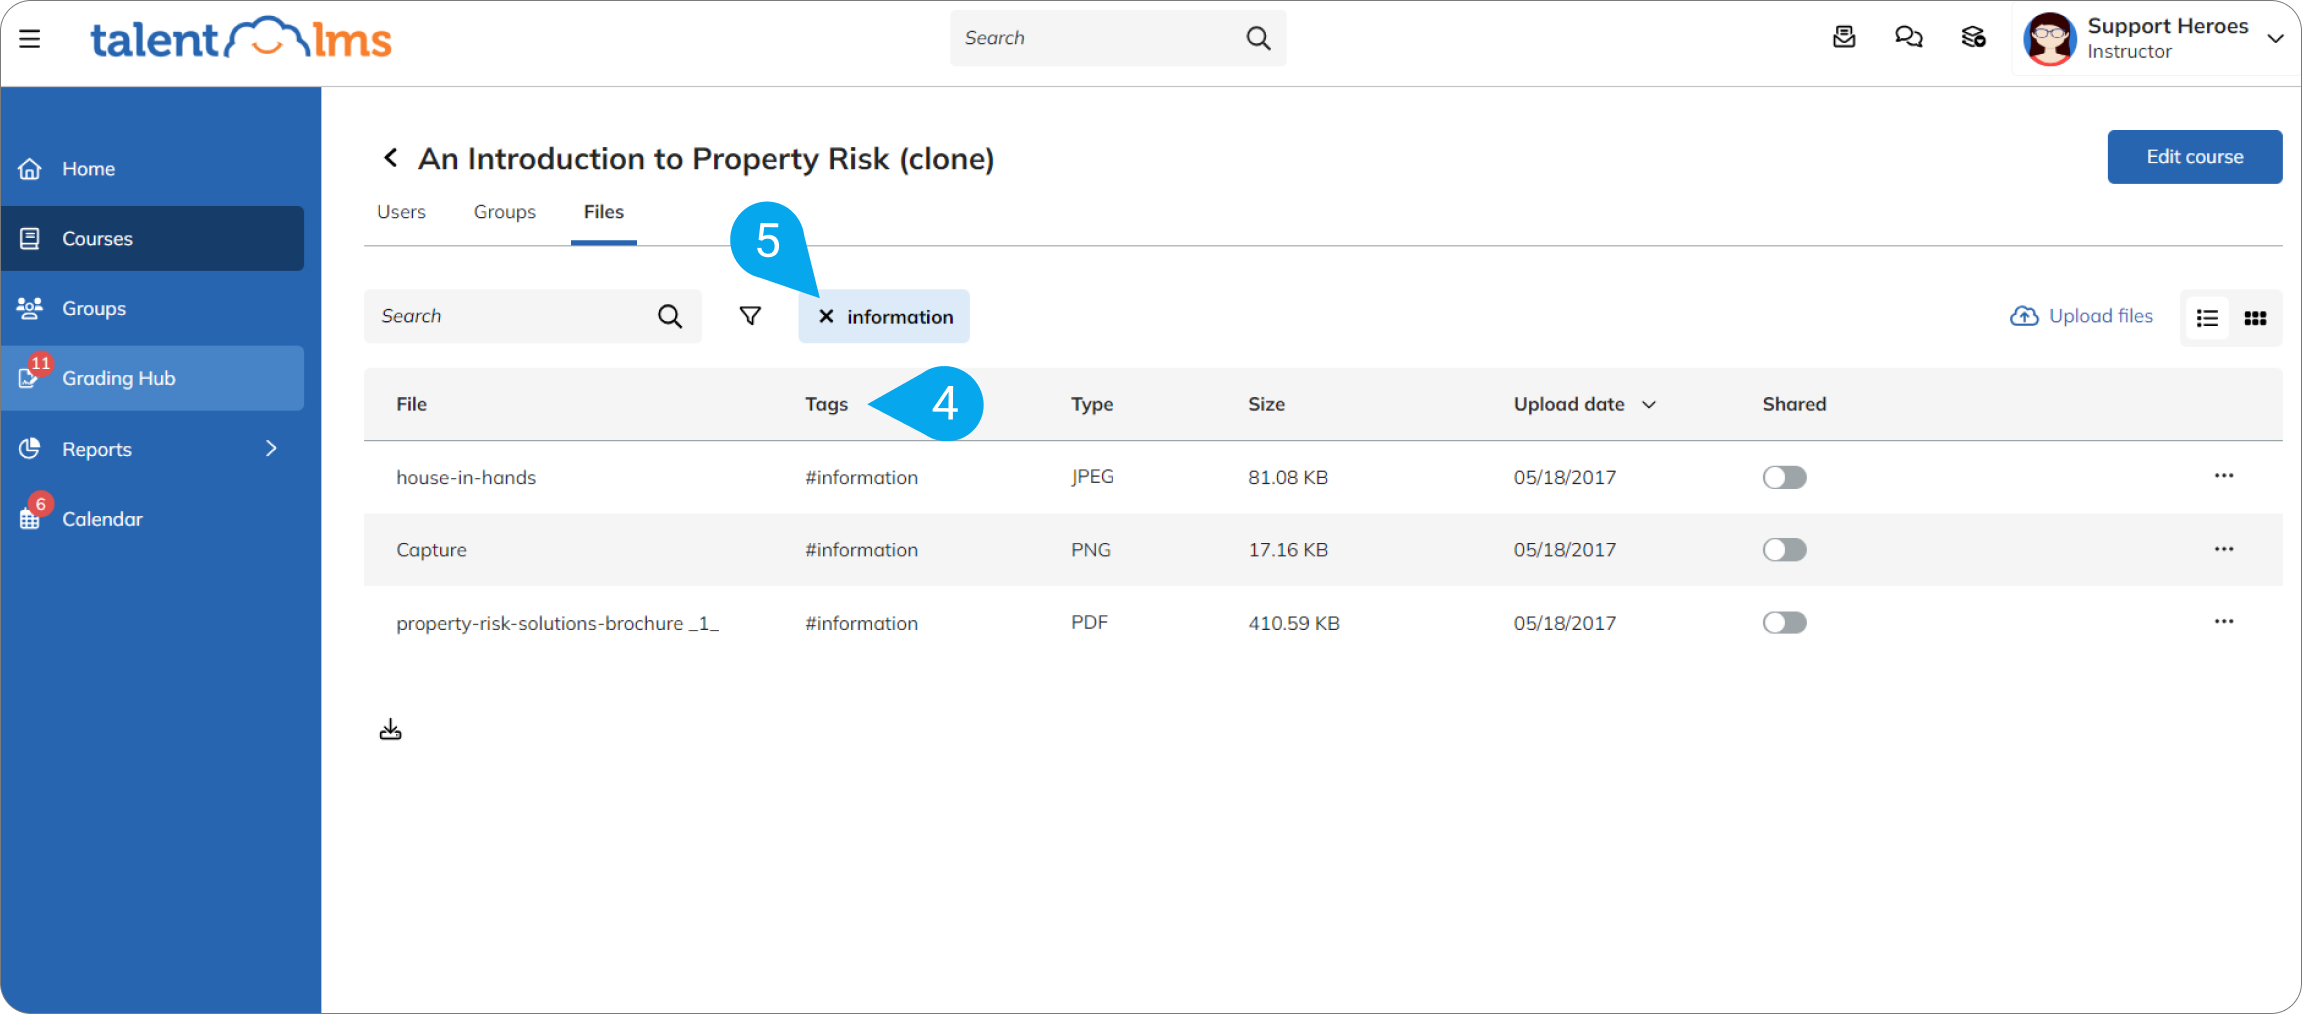Open options menu for house-in-hands
Image resolution: width=2302 pixels, height=1014 pixels.
pos(2224,476)
